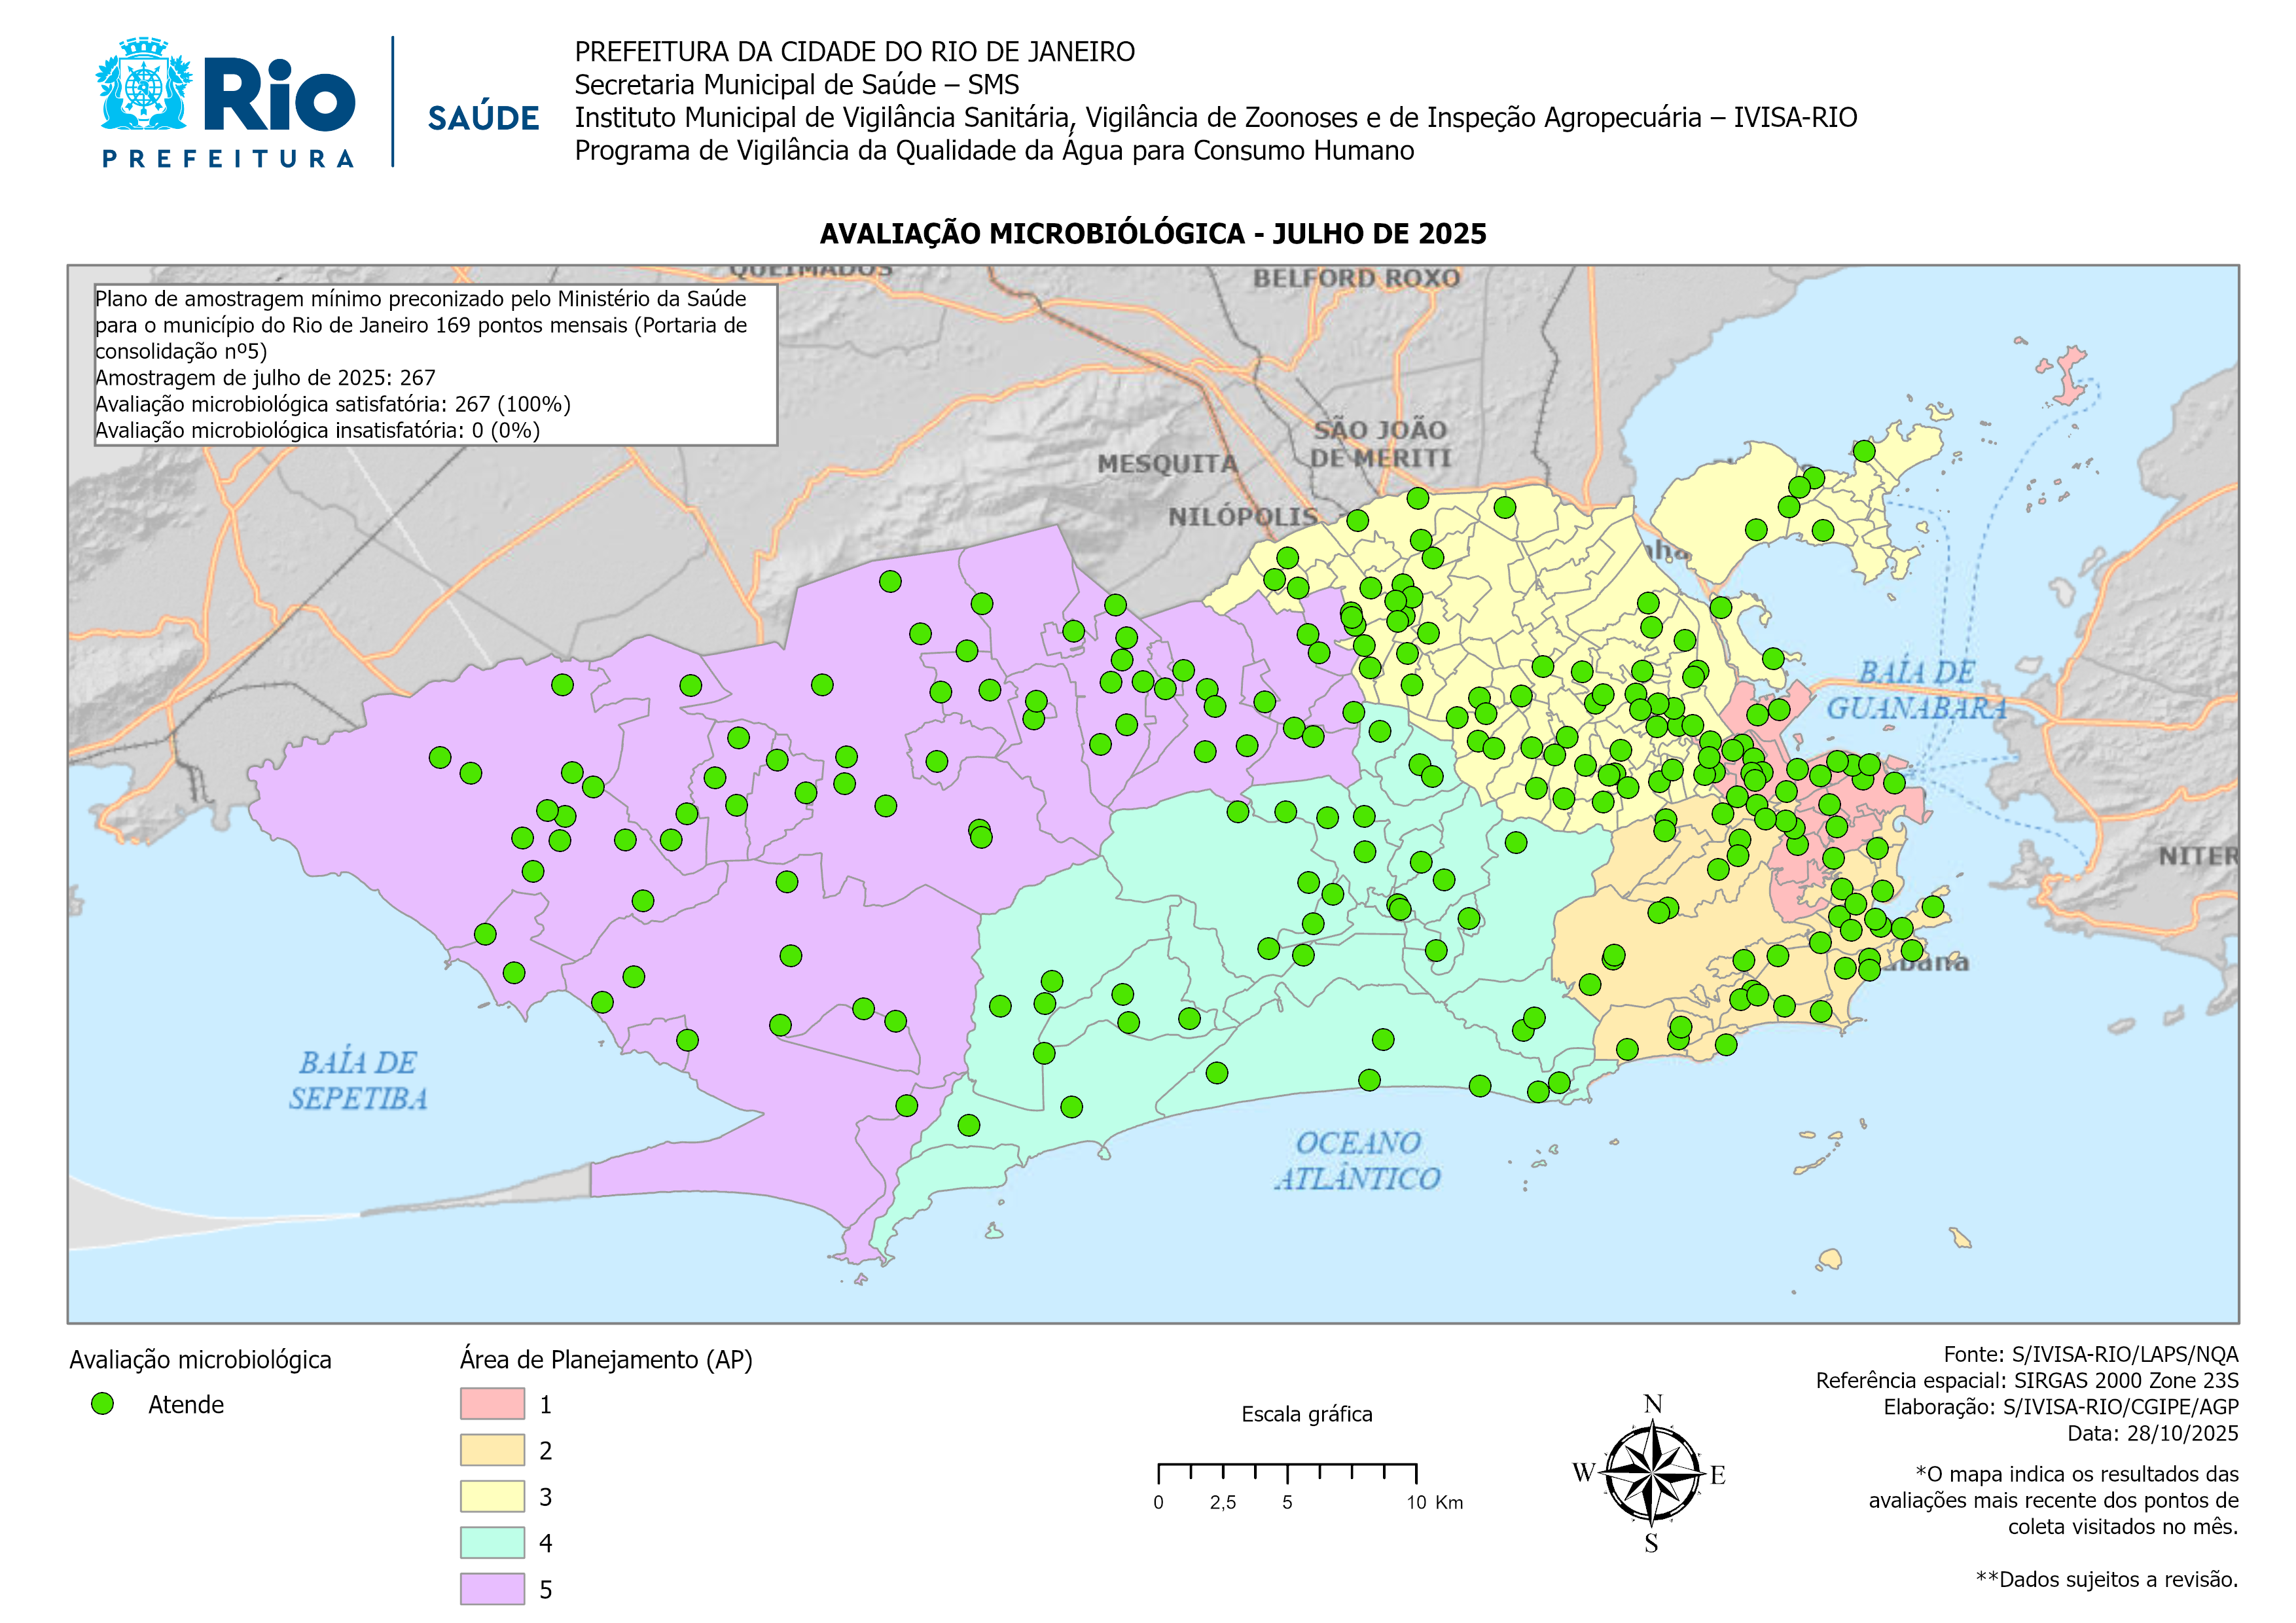Click the sampling plan info box

[x=435, y=365]
